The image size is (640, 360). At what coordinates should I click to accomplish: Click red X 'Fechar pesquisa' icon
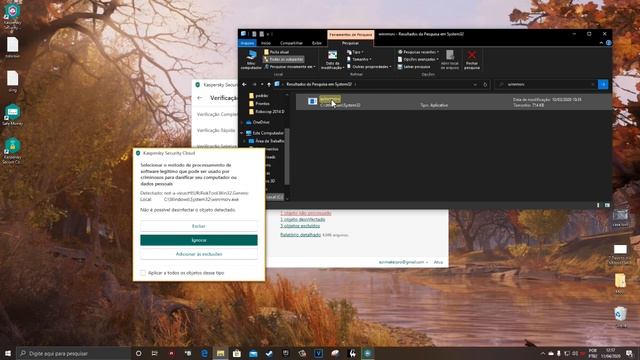point(472,60)
